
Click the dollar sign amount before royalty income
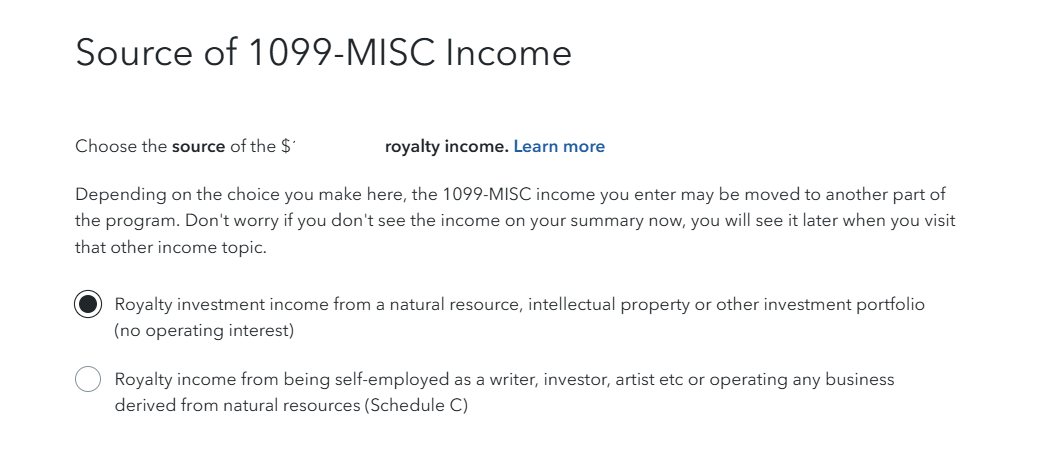[287, 146]
